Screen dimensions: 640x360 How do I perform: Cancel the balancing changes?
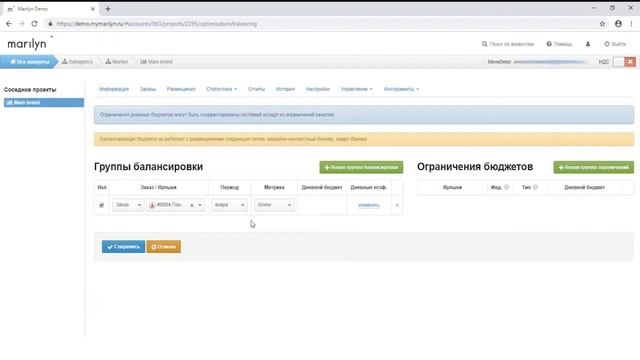click(x=164, y=247)
